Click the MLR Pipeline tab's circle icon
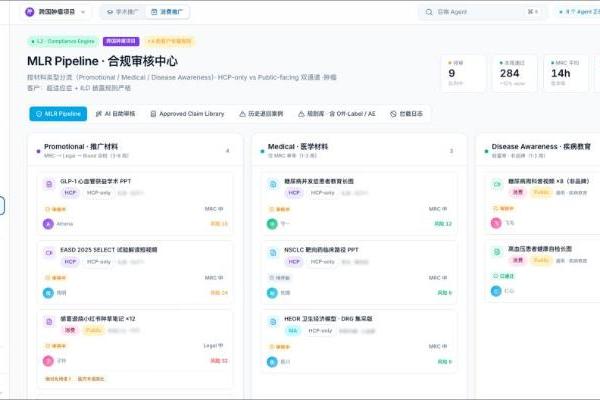This screenshot has height=400, width=600. [39, 114]
